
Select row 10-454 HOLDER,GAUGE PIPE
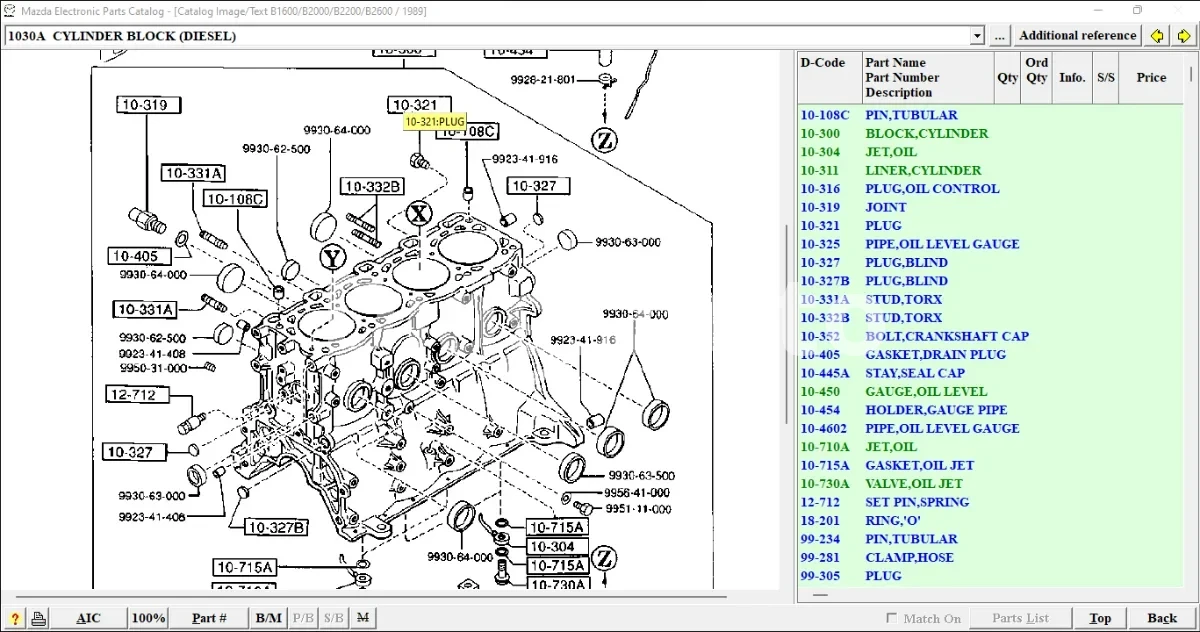pyautogui.click(x=990, y=410)
